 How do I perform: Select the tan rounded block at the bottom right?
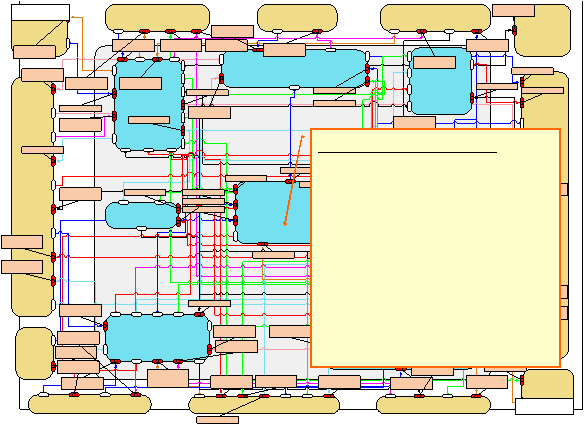[x=434, y=405]
